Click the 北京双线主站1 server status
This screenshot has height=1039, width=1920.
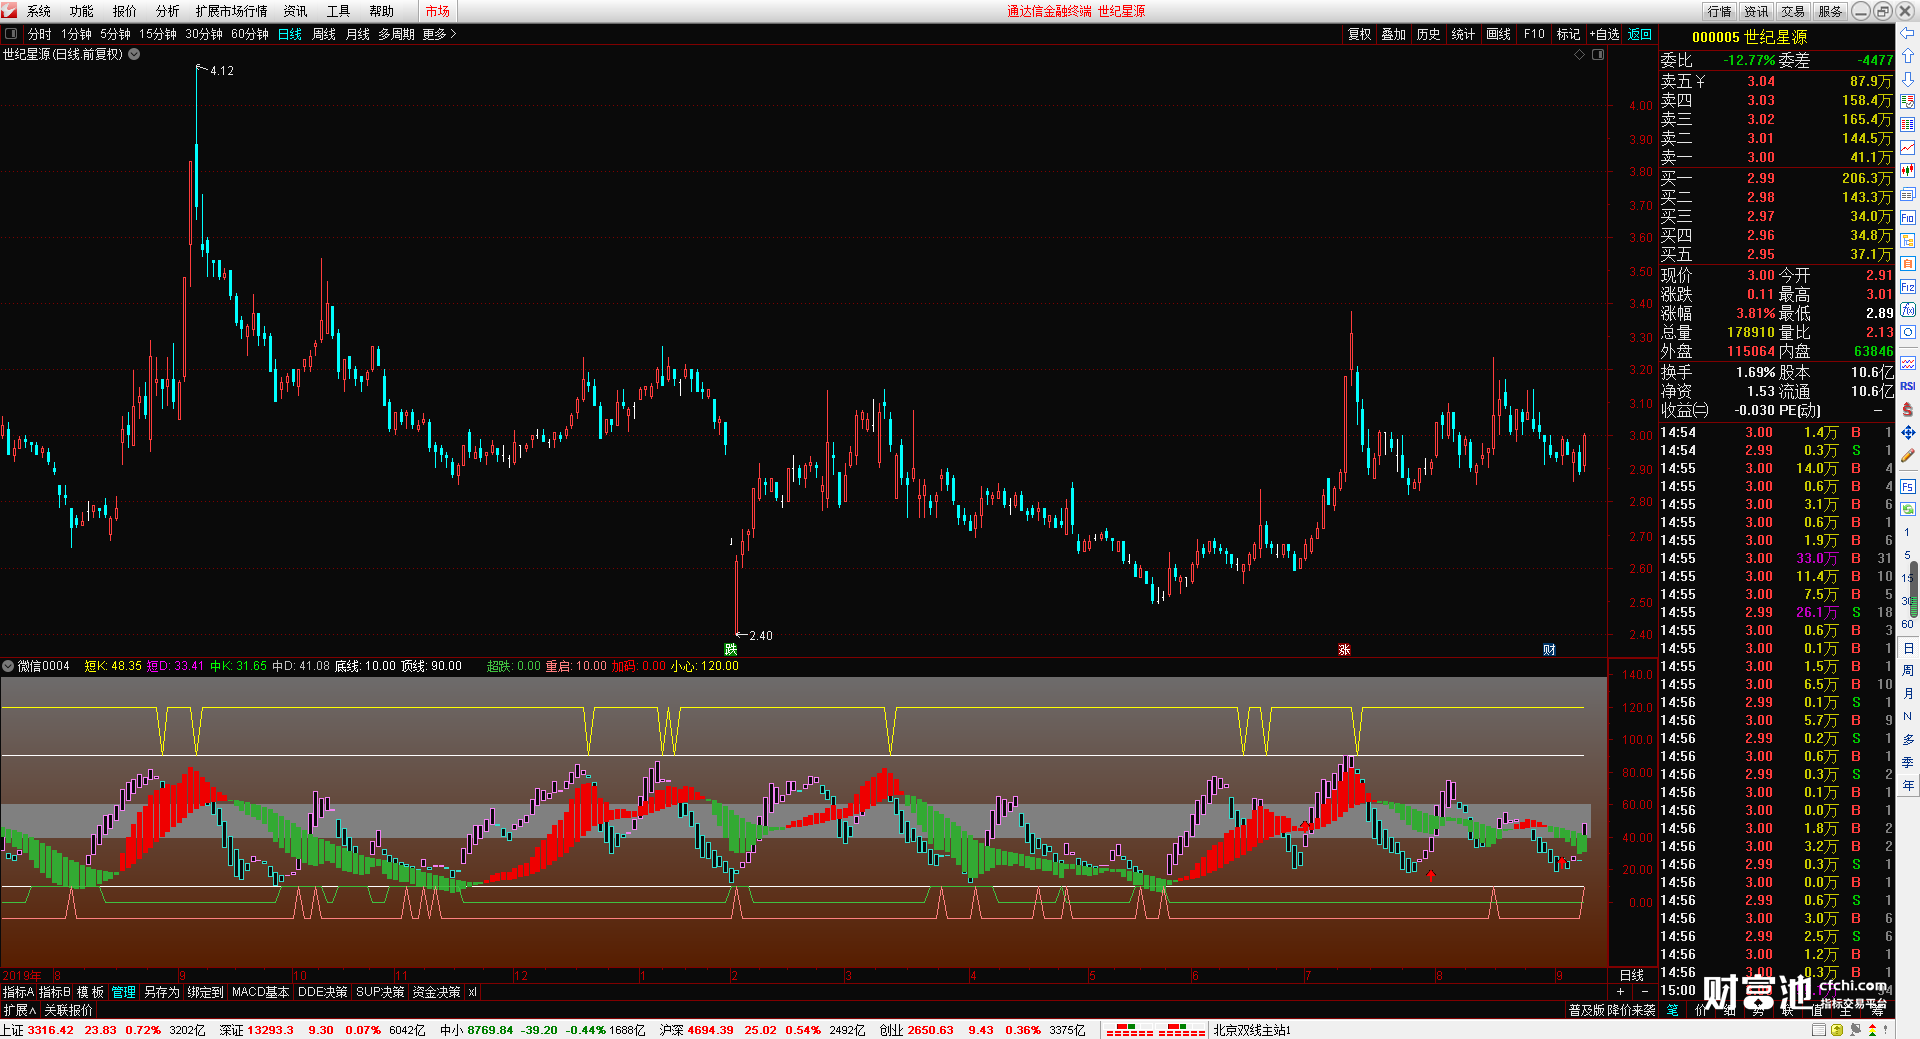(x=1252, y=1030)
